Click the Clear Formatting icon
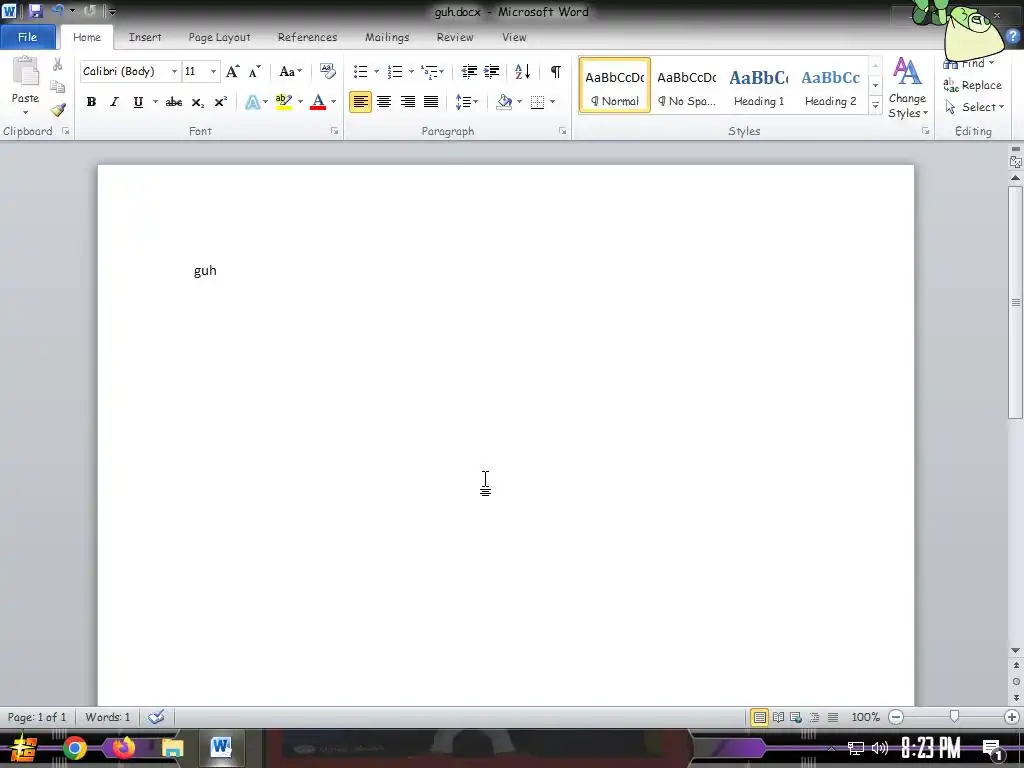Viewport: 1024px width, 768px height. [327, 71]
